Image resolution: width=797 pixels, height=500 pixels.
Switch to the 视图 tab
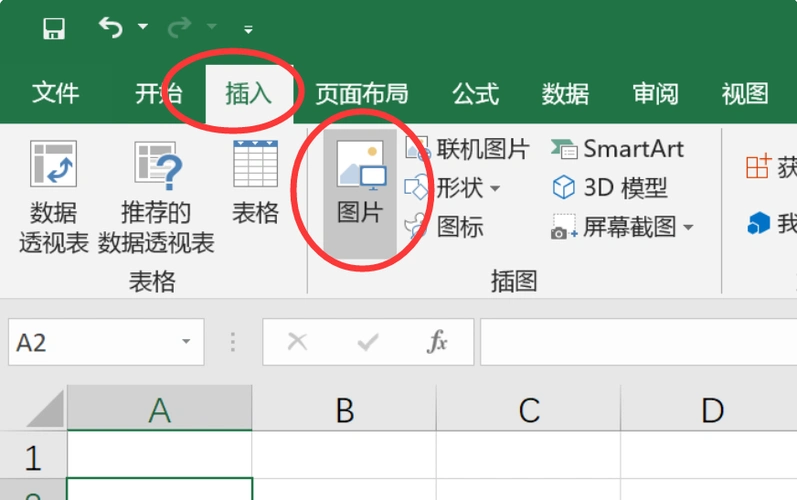[x=745, y=93]
